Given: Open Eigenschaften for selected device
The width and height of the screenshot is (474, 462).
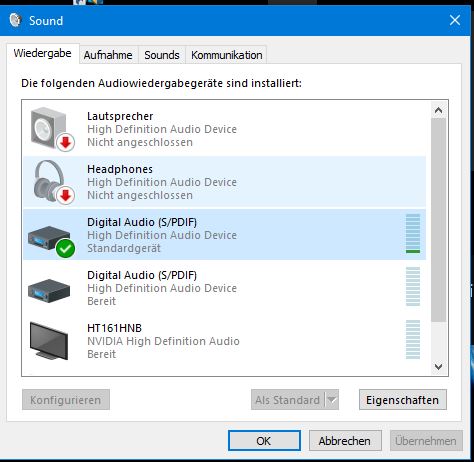Looking at the screenshot, I should click(403, 400).
